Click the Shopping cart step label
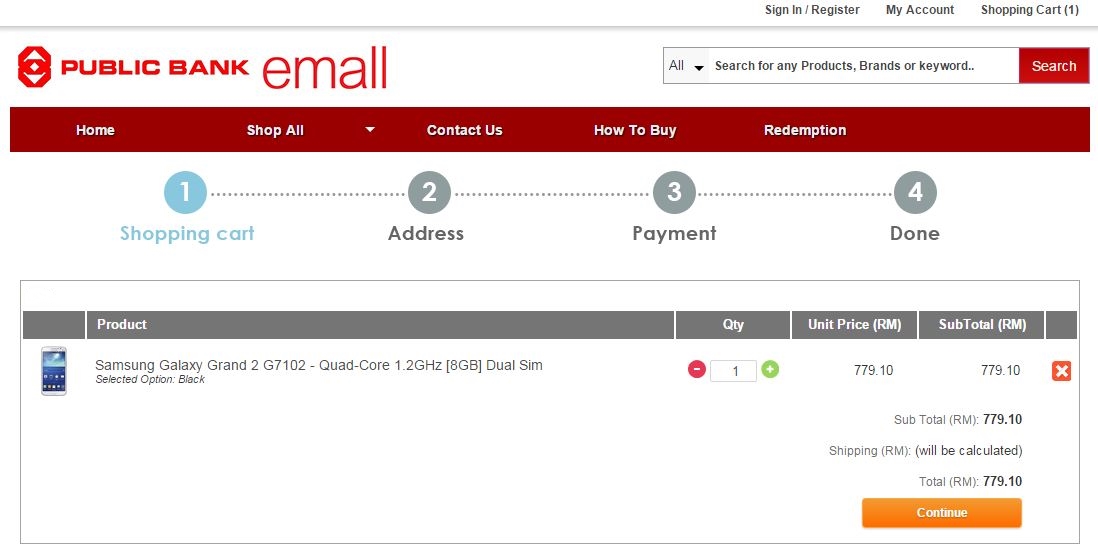This screenshot has width=1098, height=560. [x=187, y=233]
